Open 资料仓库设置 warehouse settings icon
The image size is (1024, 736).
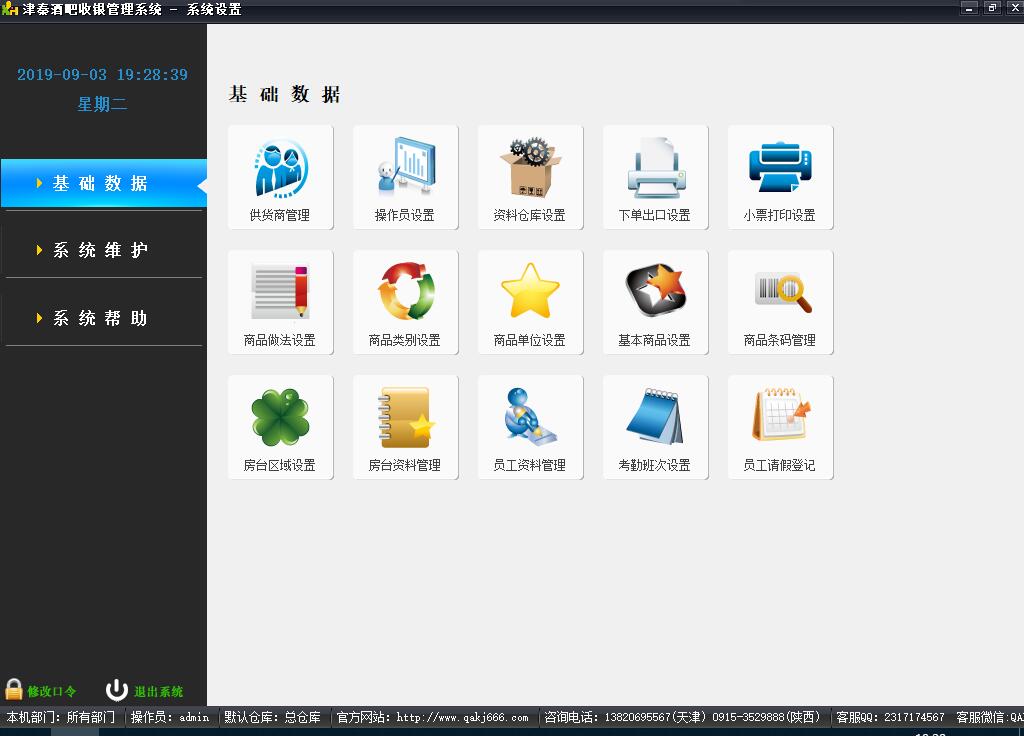(530, 172)
